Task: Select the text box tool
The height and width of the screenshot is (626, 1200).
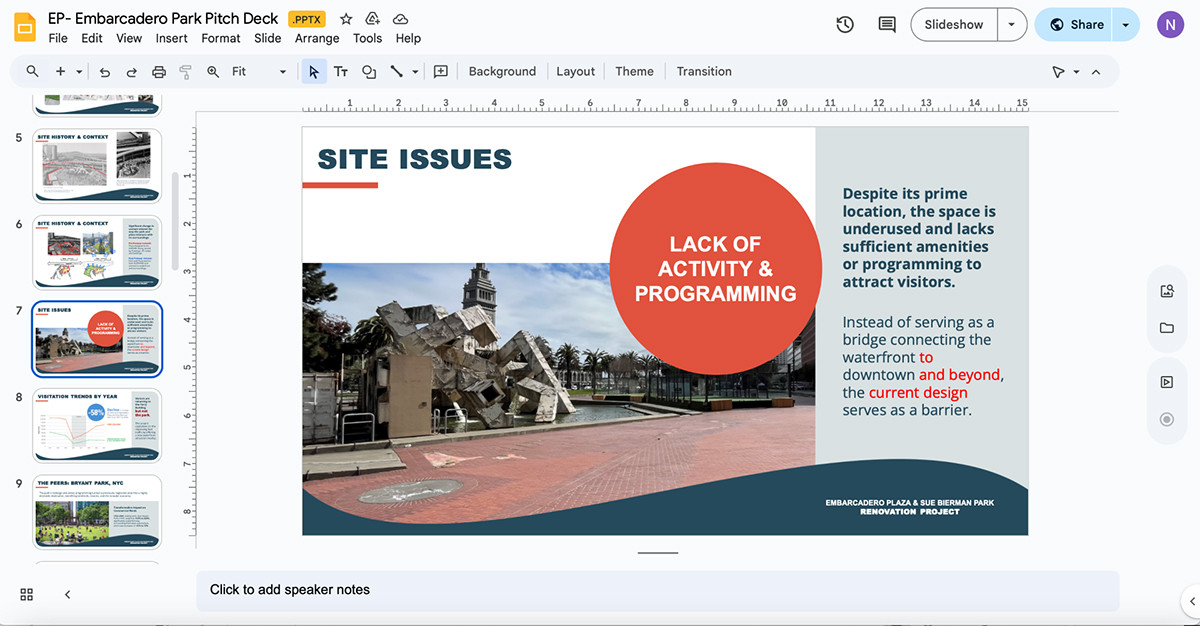Action: [x=341, y=72]
